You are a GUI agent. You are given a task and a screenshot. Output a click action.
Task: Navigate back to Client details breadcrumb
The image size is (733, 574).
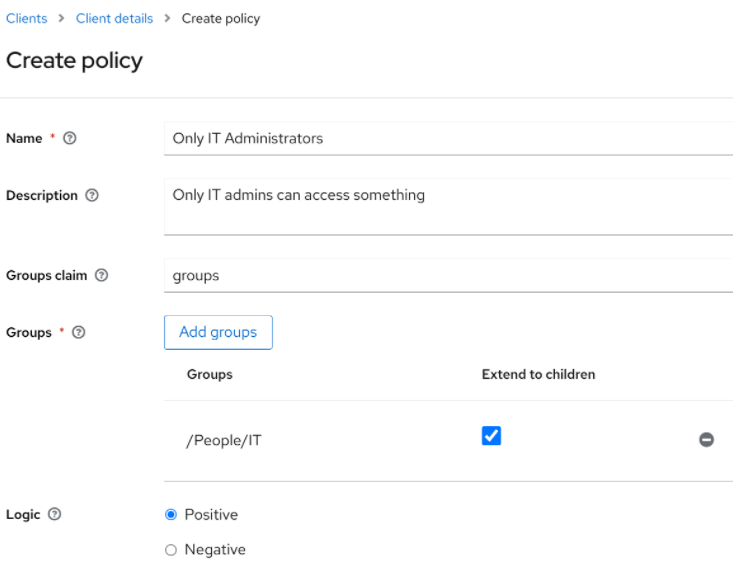pyautogui.click(x=114, y=19)
